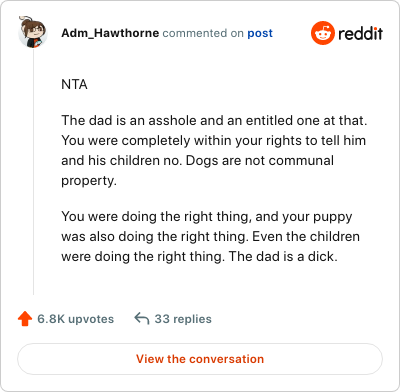
Task: Click the "33 replies" count
Action: (x=183, y=319)
